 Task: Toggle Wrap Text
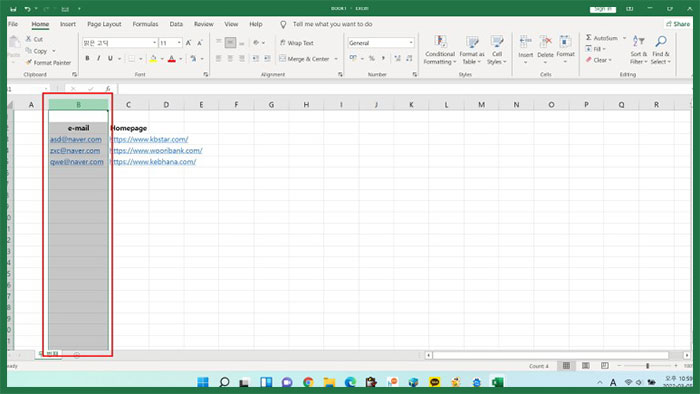click(x=296, y=43)
